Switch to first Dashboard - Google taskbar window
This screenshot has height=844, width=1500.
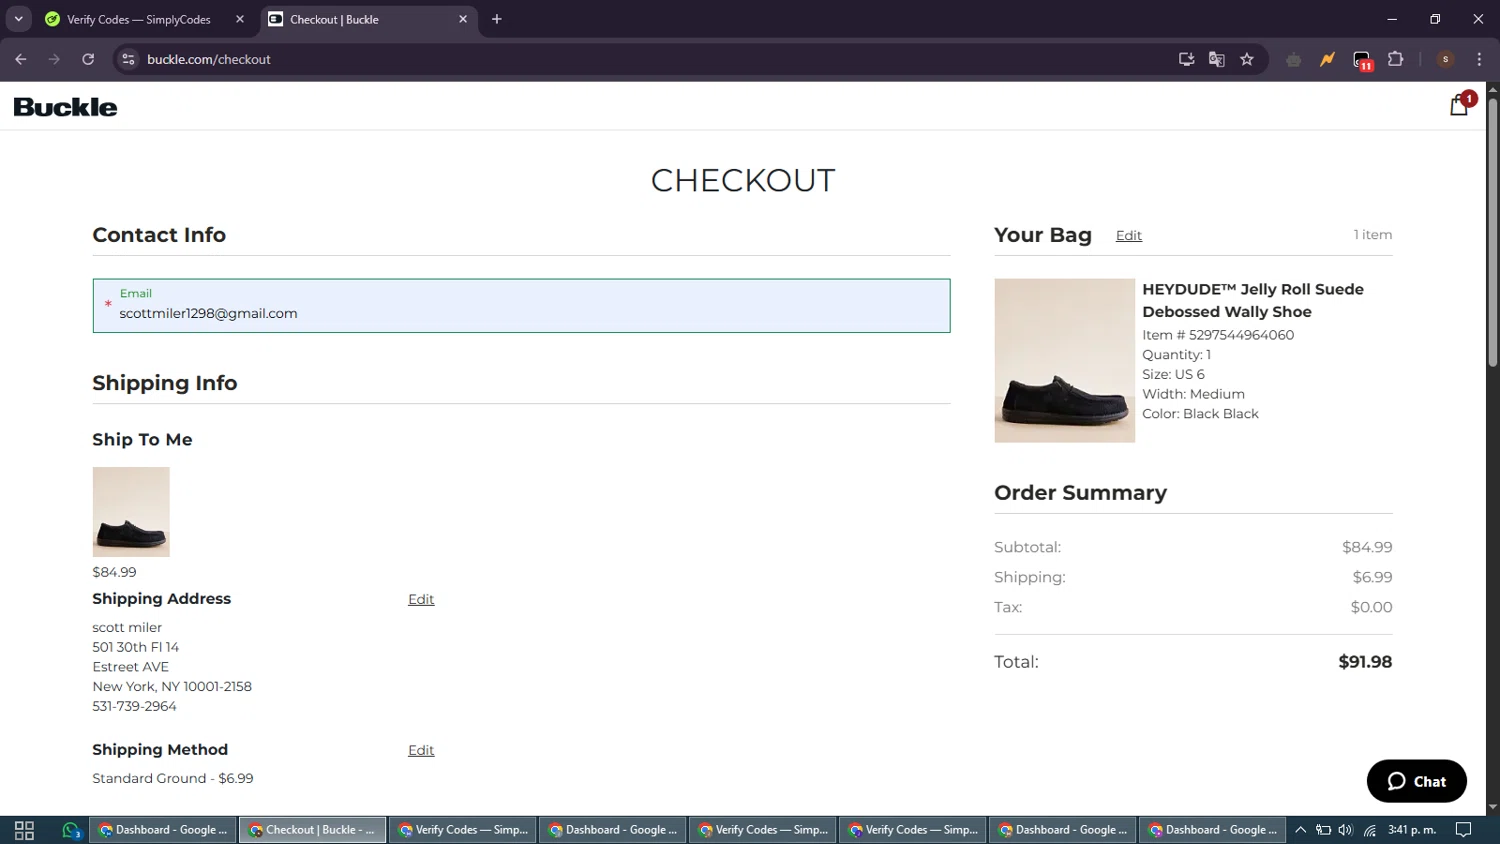point(163,830)
